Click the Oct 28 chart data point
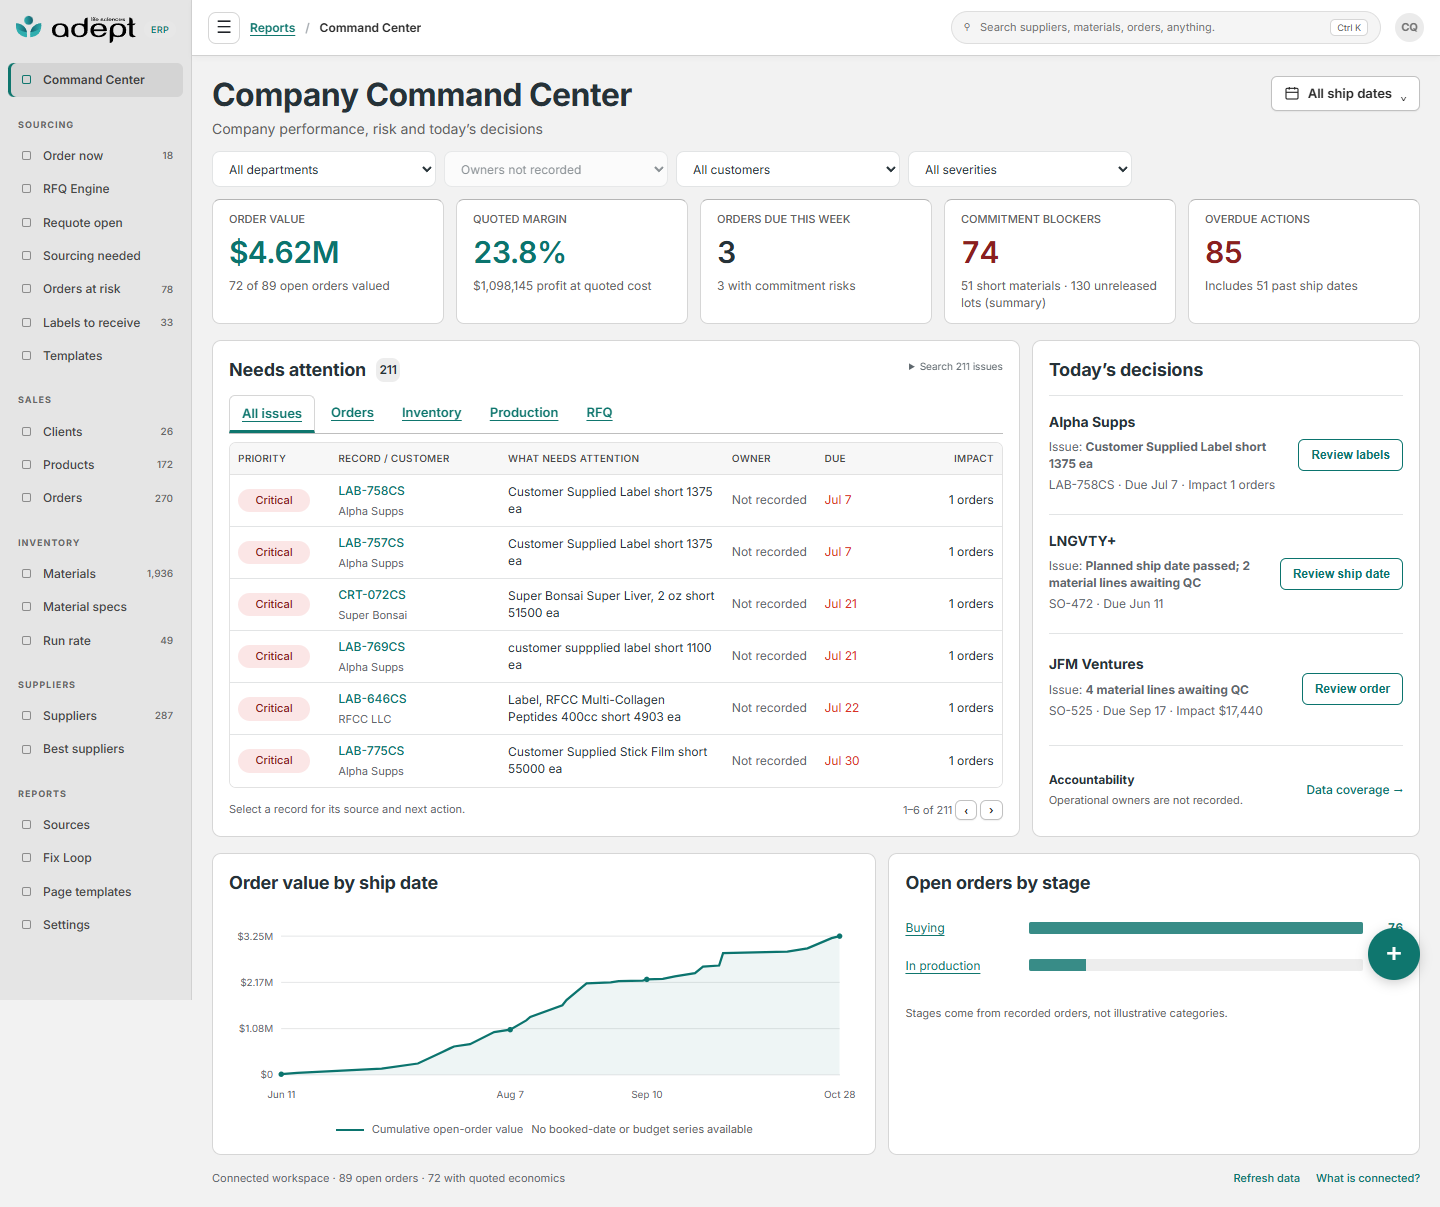This screenshot has width=1440, height=1207. click(839, 936)
